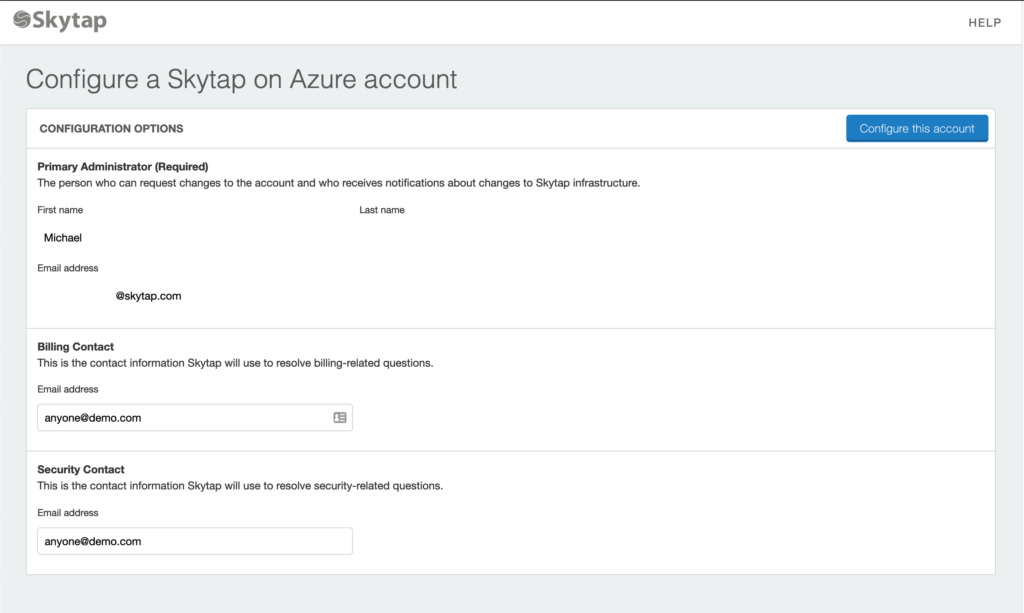Open the HELP link
Image resolution: width=1024 pixels, height=613 pixels.
(x=984, y=23)
